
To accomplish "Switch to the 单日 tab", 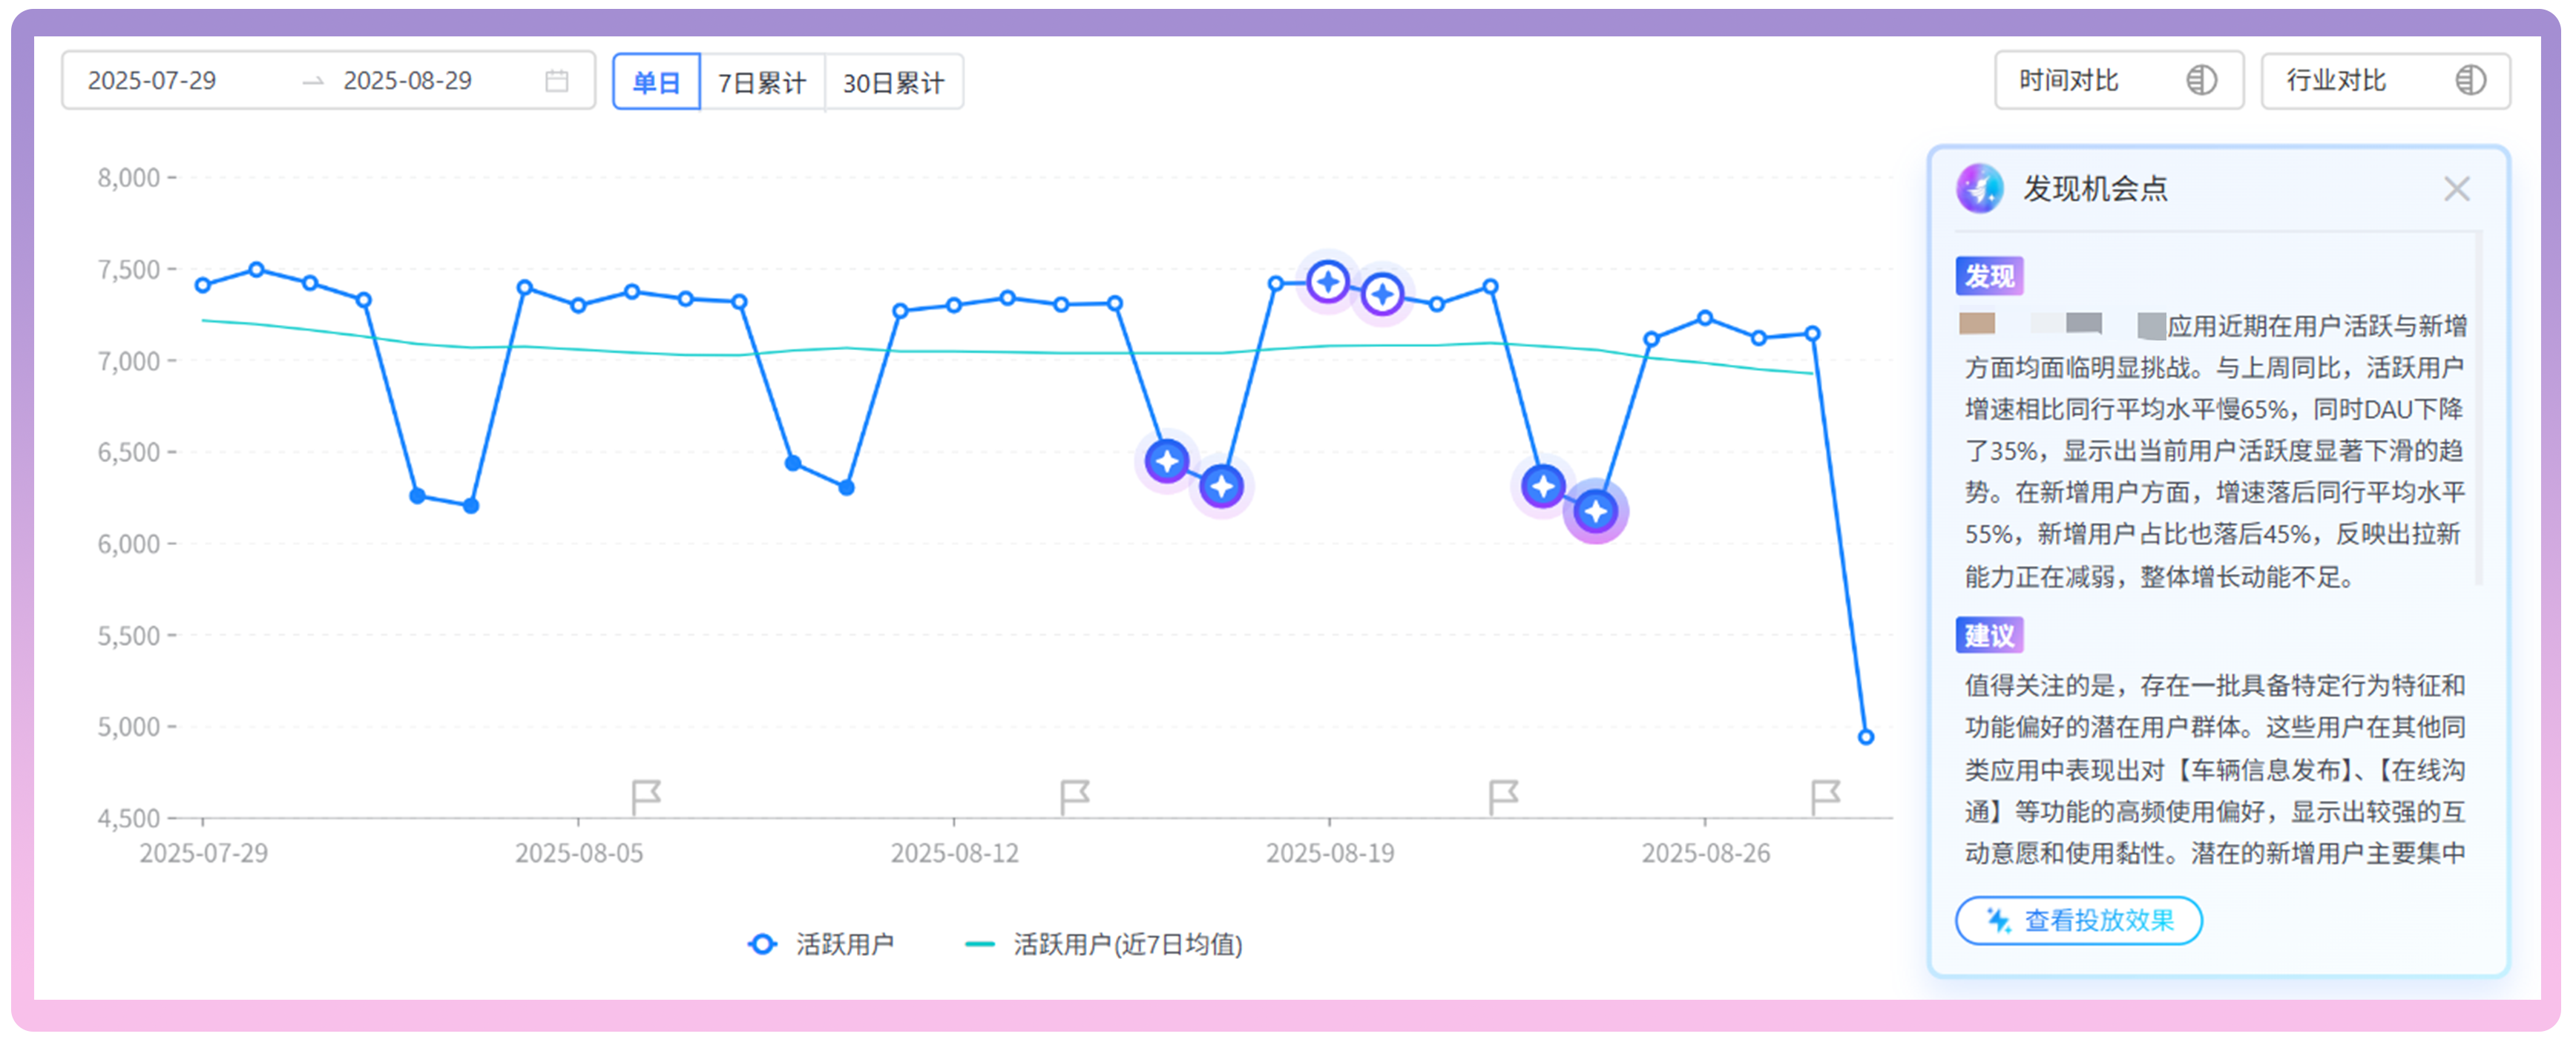I will tap(656, 82).
